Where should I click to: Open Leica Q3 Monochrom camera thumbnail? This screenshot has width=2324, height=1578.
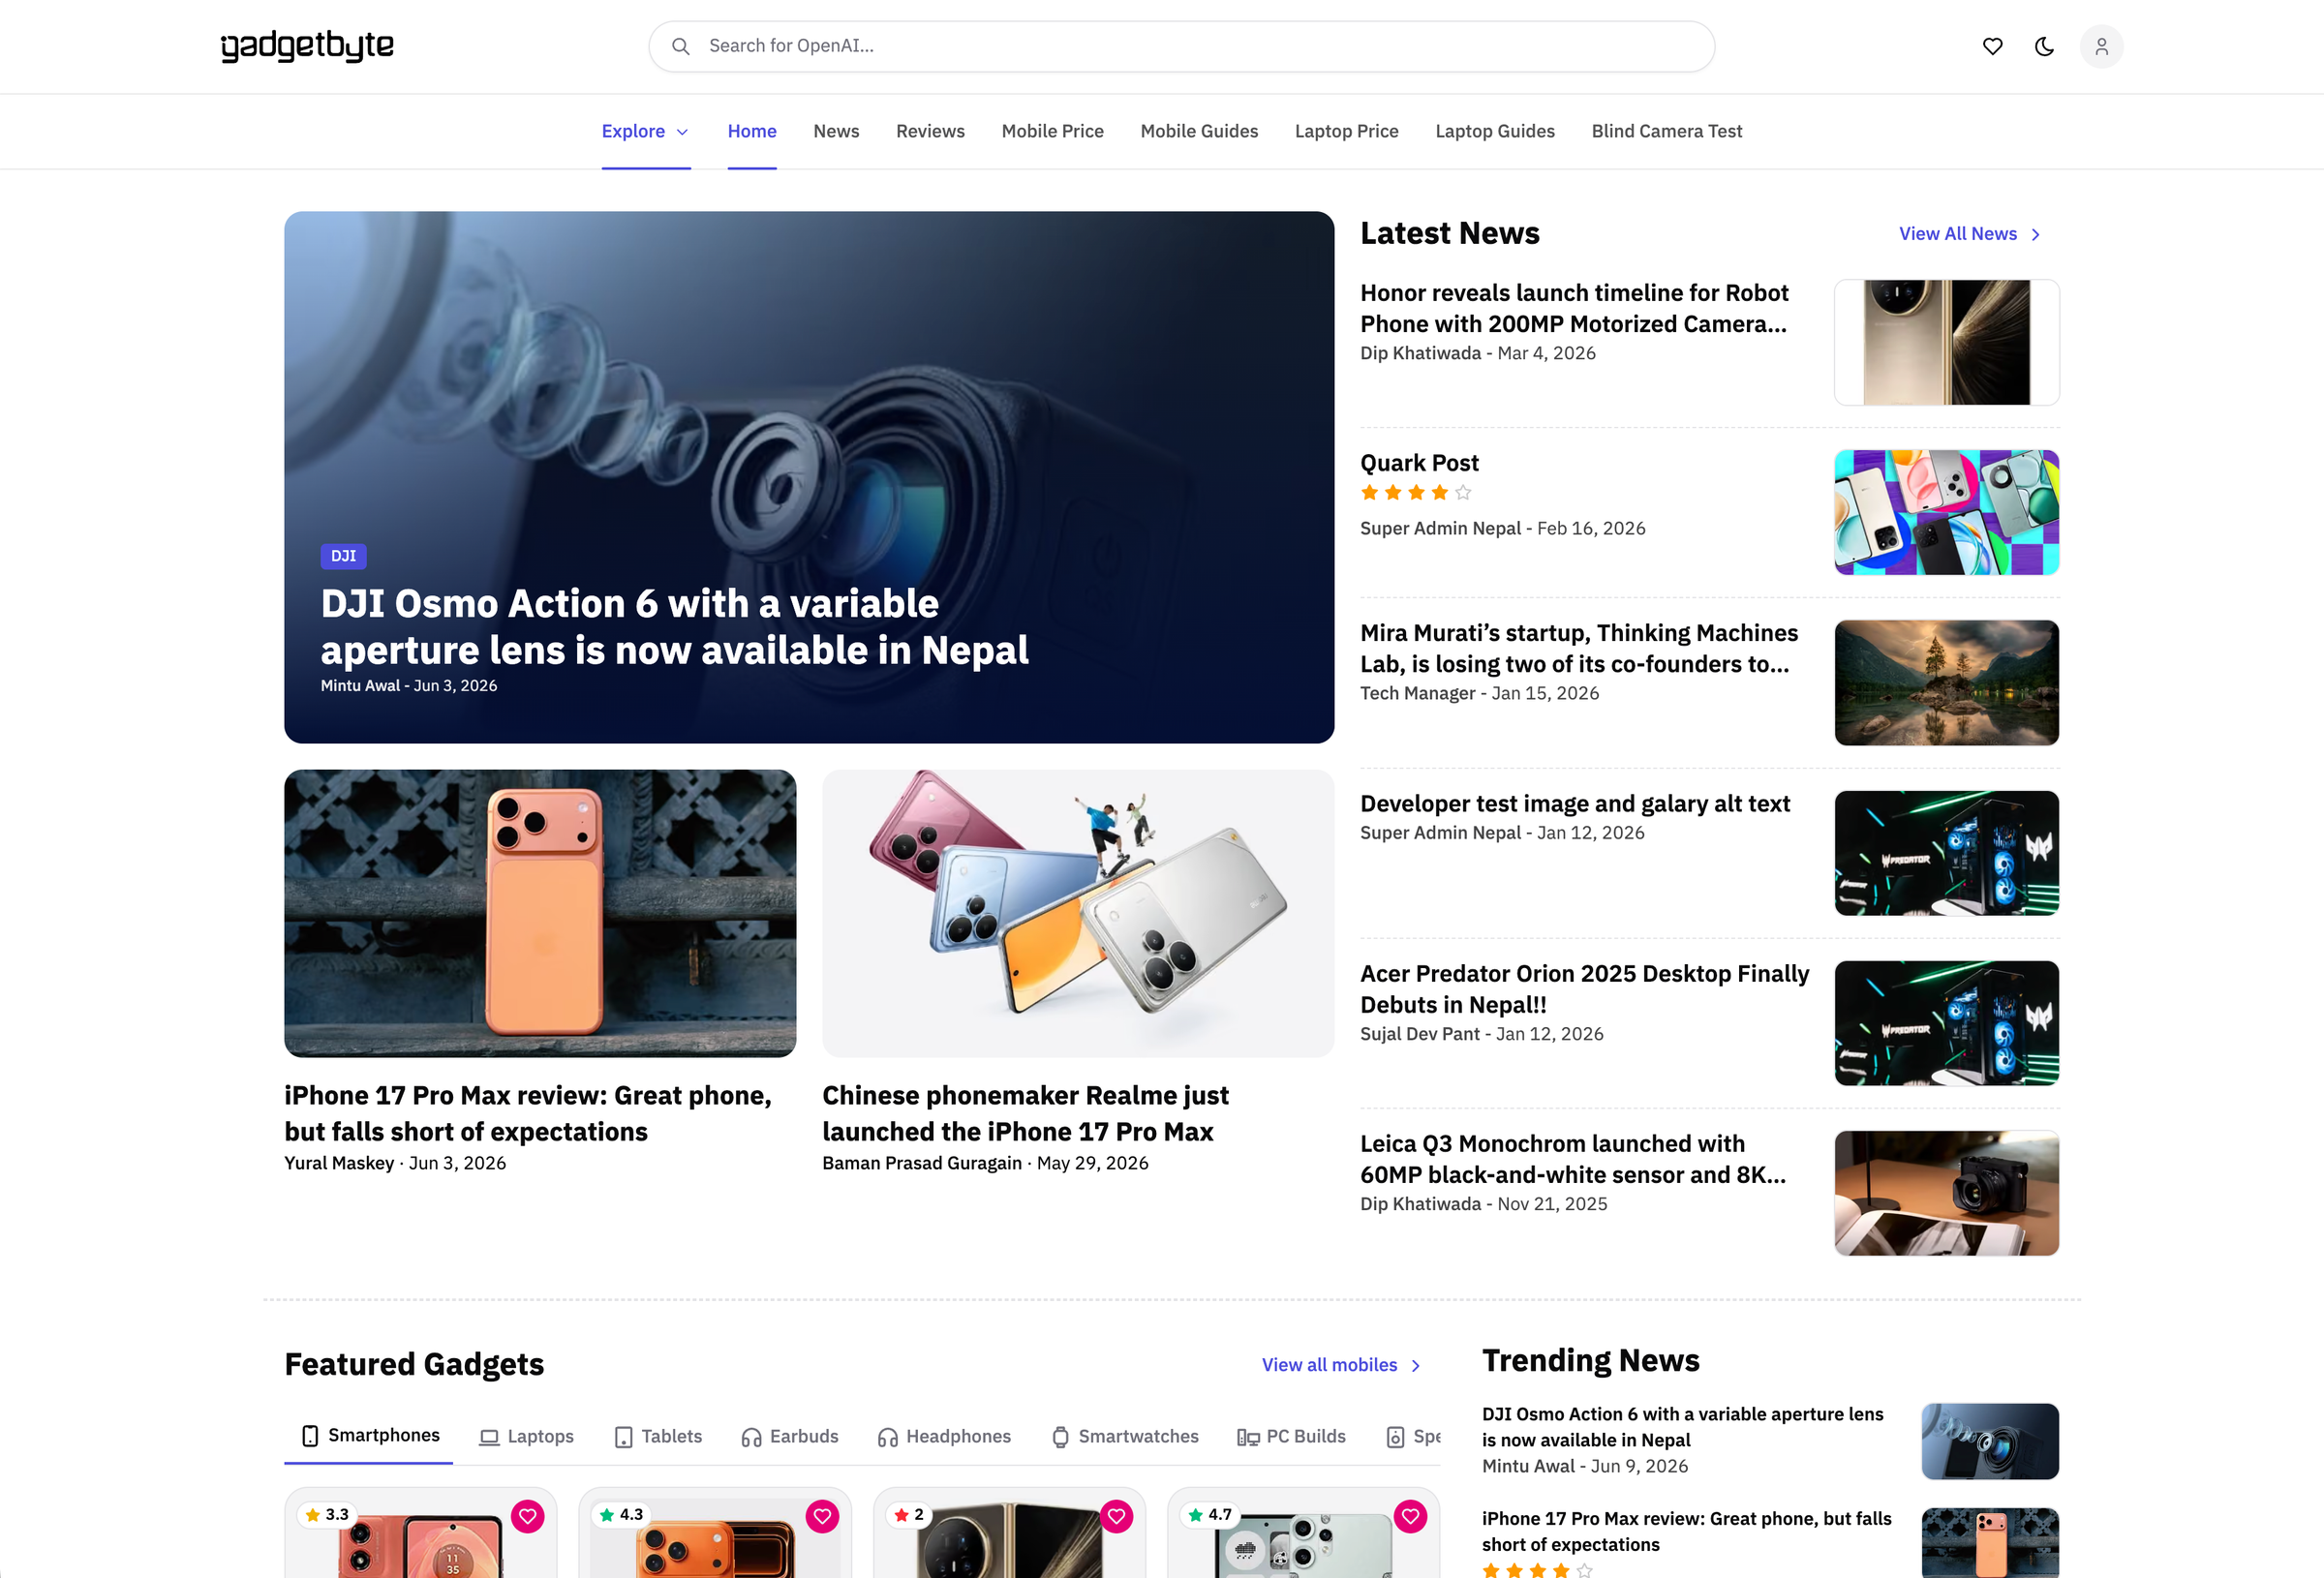coord(1946,1193)
